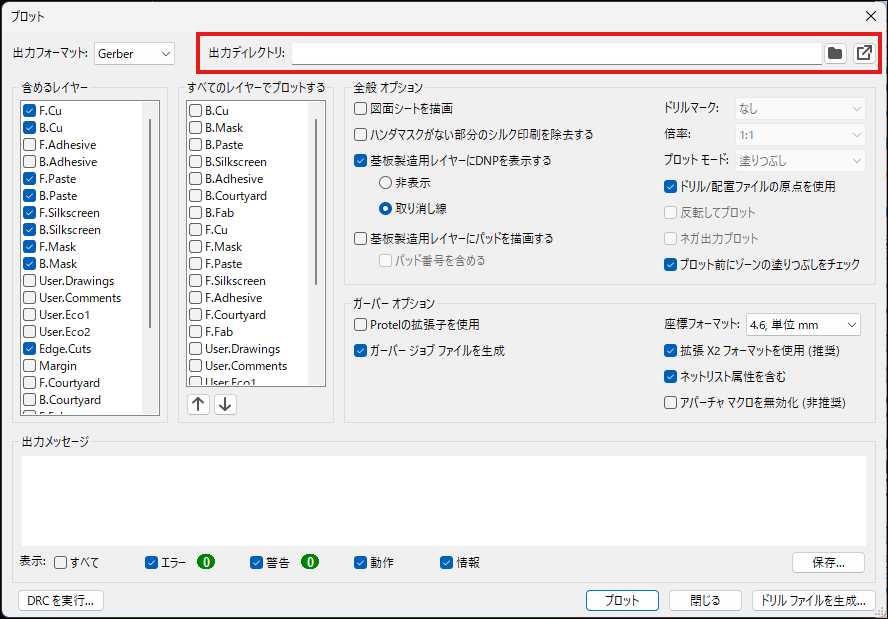Toggle Protelの拡張子を使用 option
888x619 pixels.
[x=361, y=324]
